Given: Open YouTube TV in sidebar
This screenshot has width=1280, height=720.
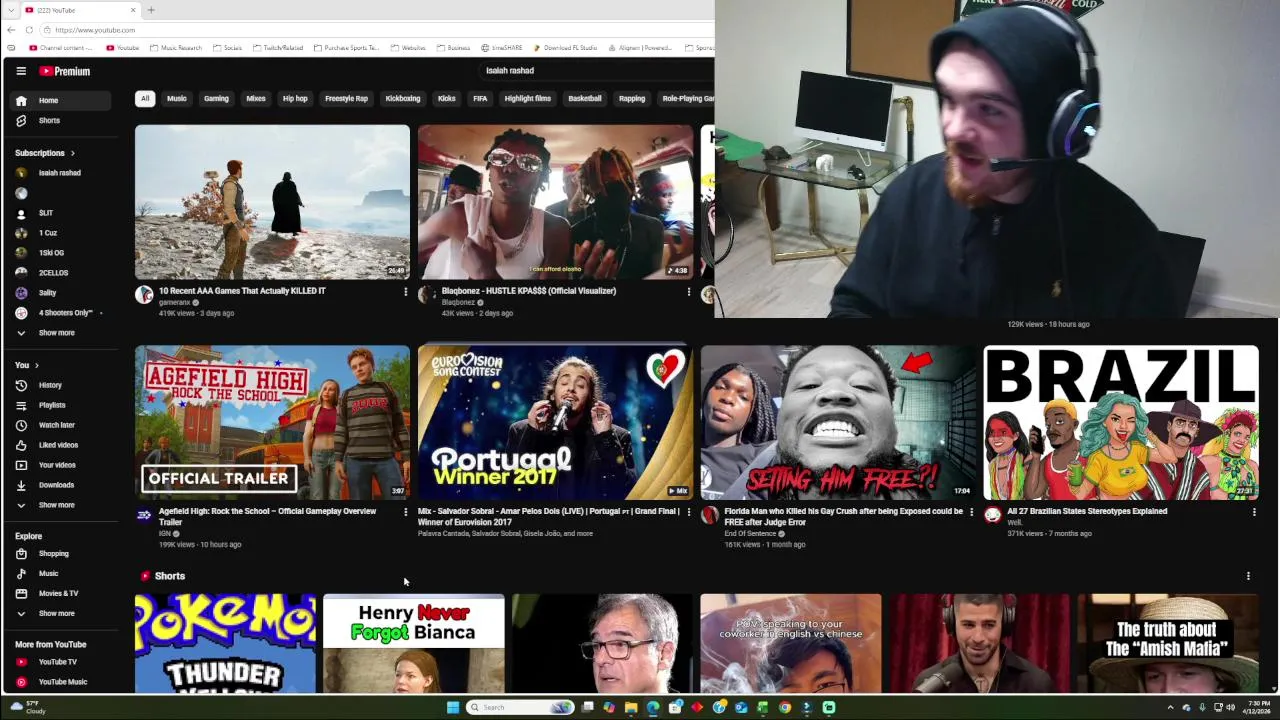Looking at the screenshot, I should coord(61,662).
